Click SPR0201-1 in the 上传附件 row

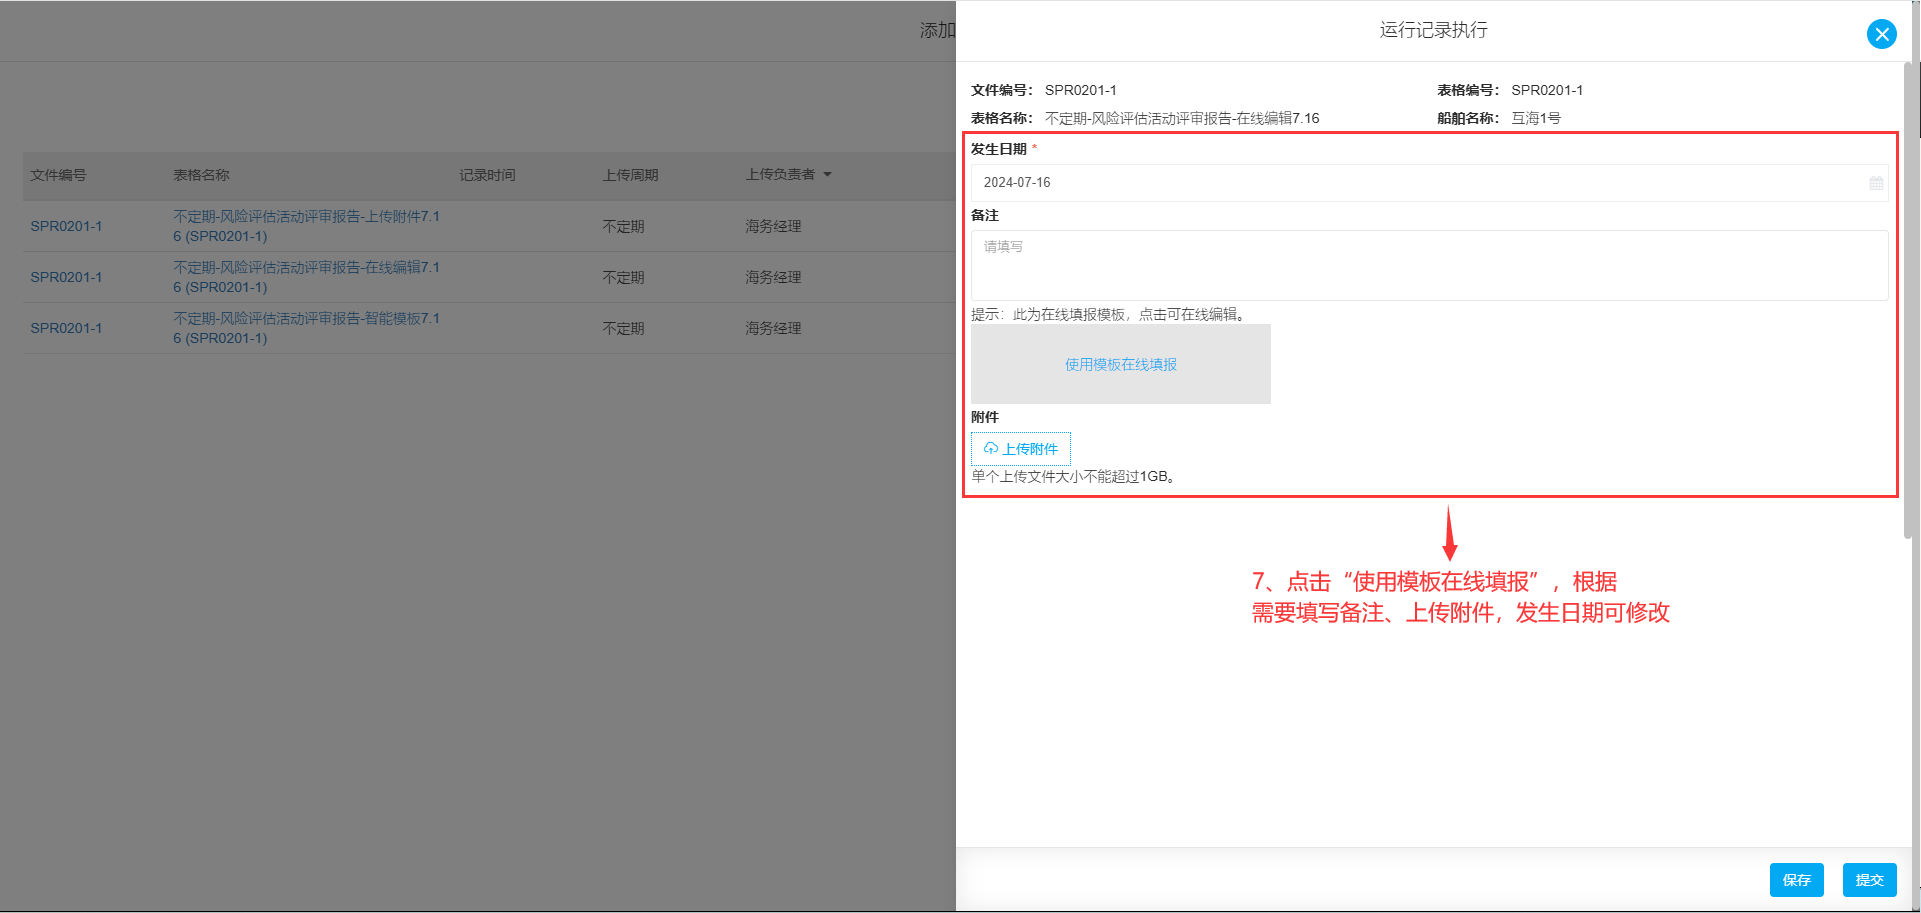66,226
